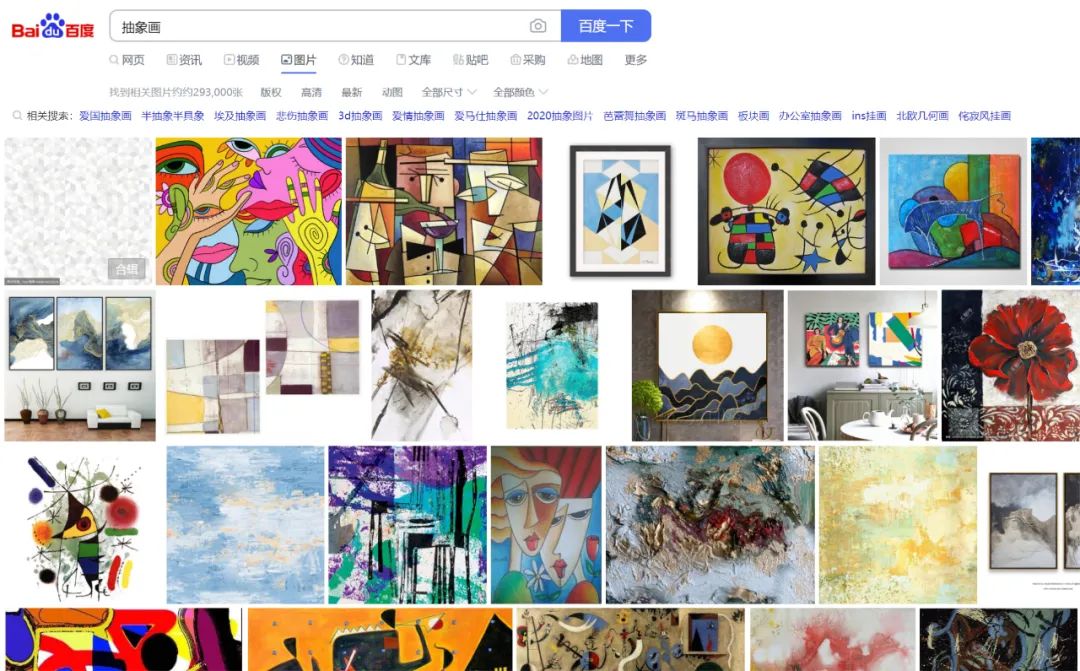Open the 地图 map tab
This screenshot has height=671, width=1080.
[585, 60]
